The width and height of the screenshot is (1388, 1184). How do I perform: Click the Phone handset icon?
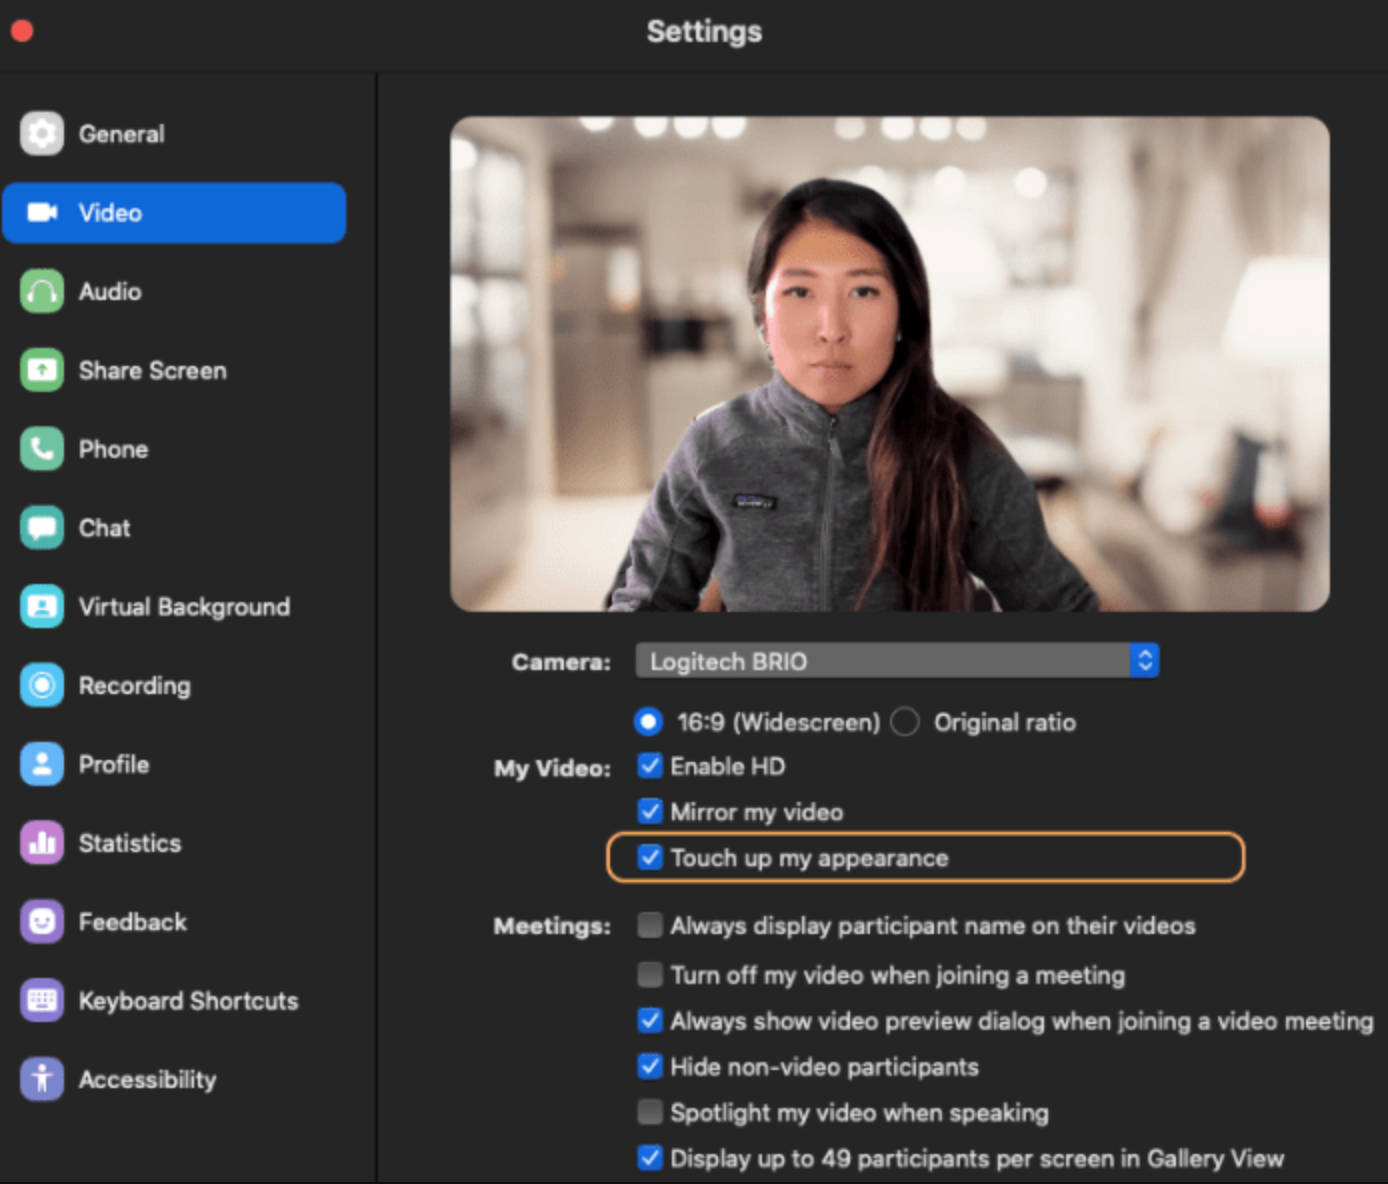(x=42, y=449)
